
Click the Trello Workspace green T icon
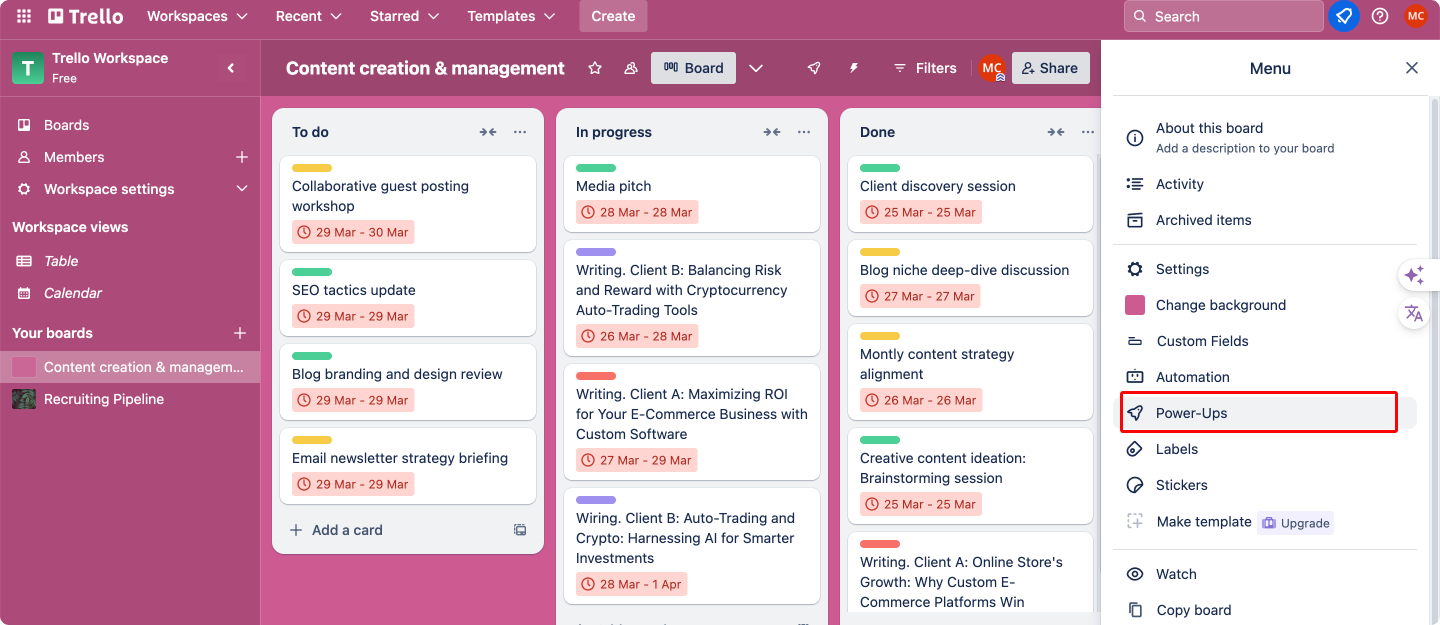tap(27, 68)
